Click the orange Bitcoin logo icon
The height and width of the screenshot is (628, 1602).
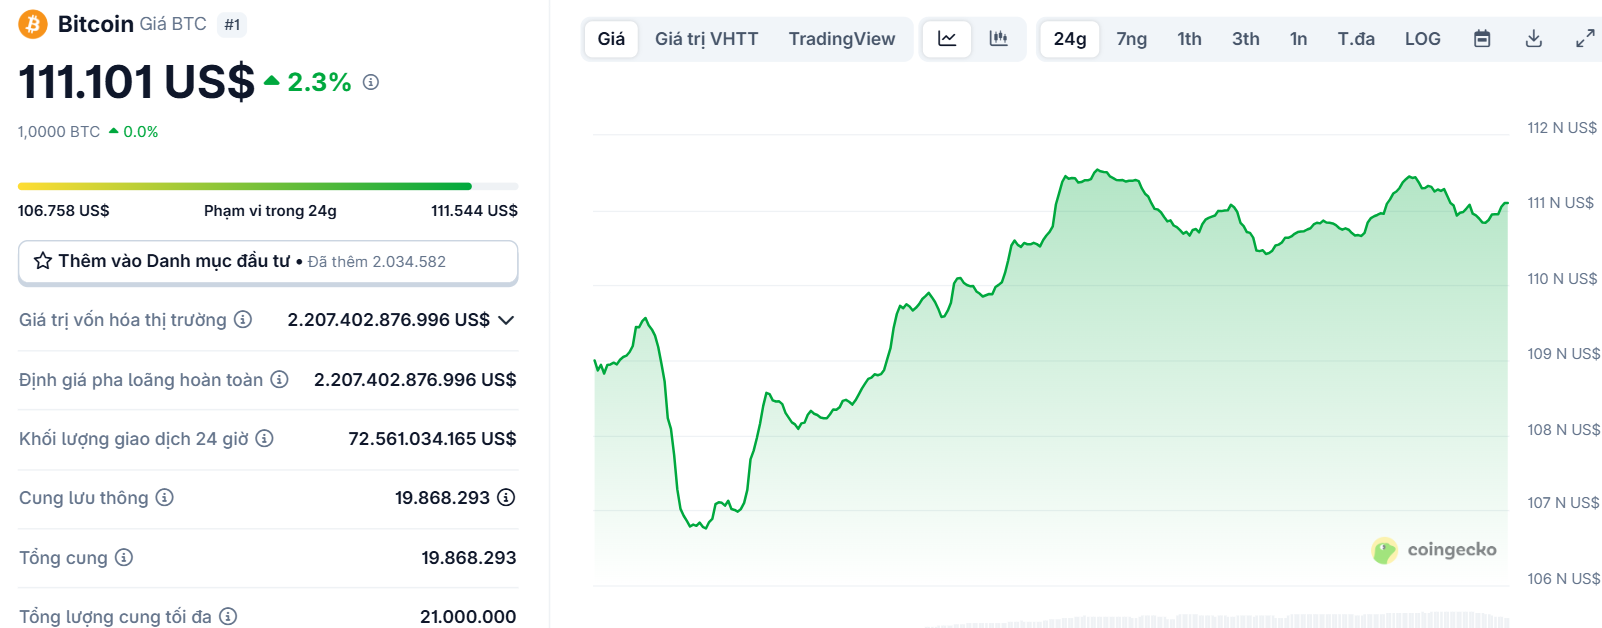coord(33,24)
